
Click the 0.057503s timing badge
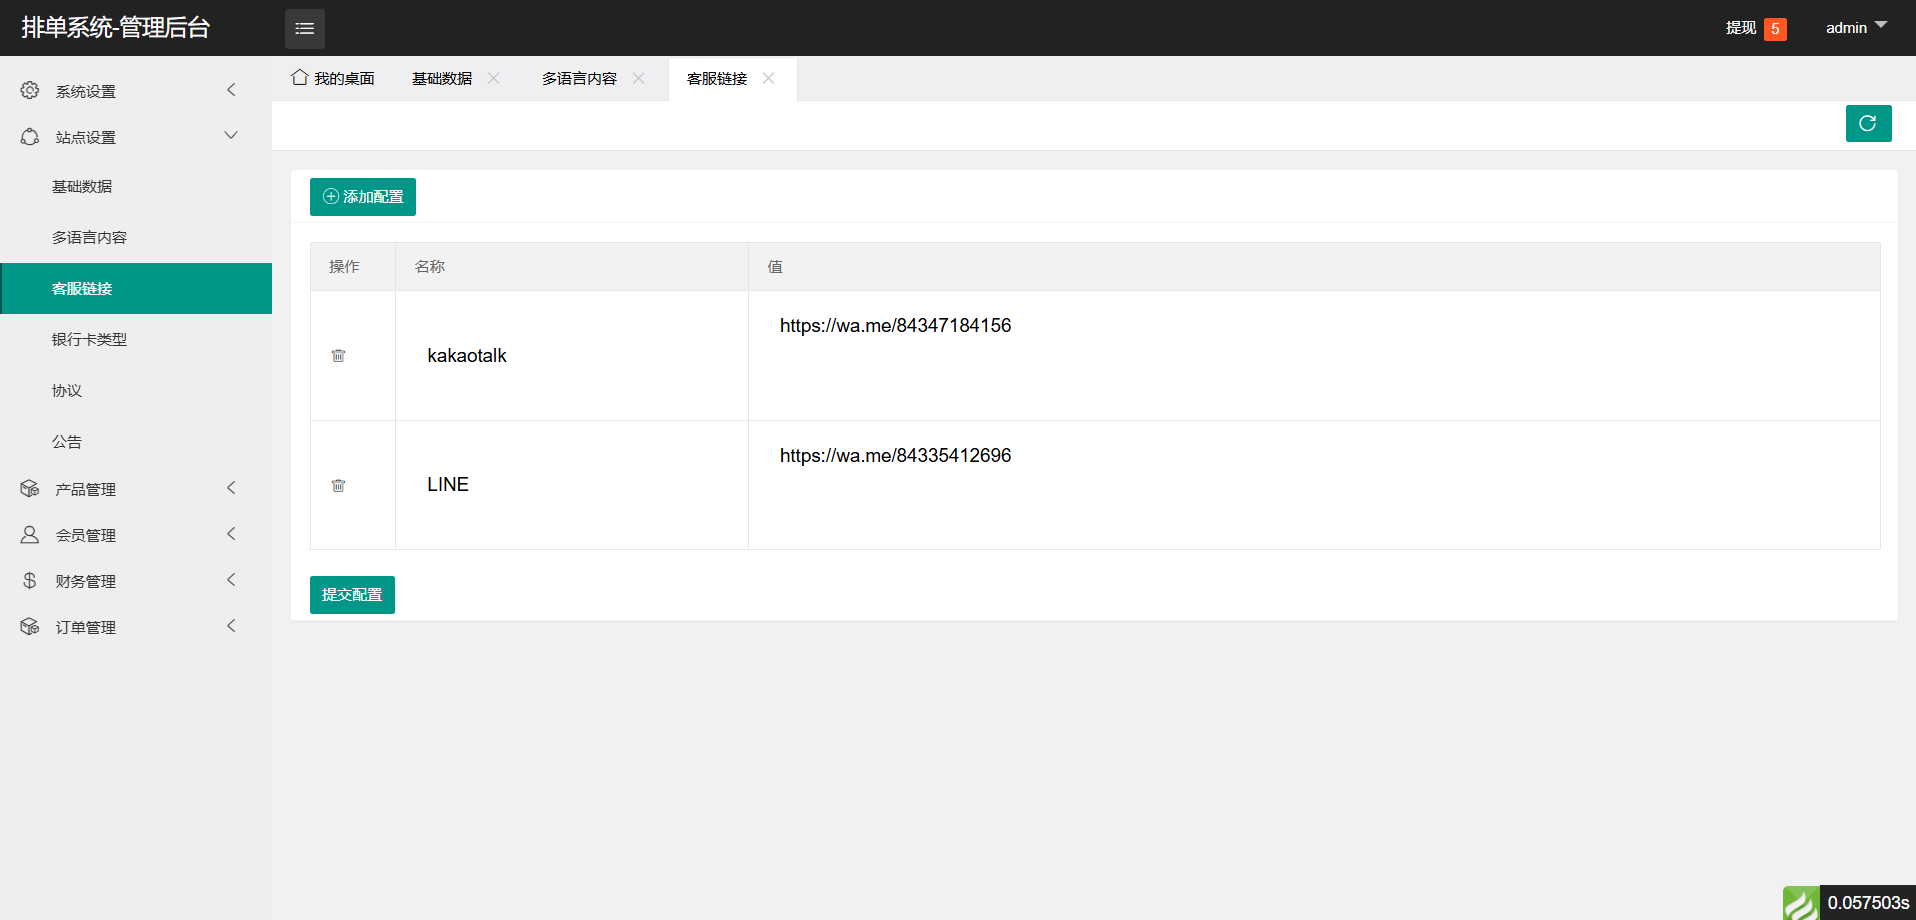[x=1868, y=903]
